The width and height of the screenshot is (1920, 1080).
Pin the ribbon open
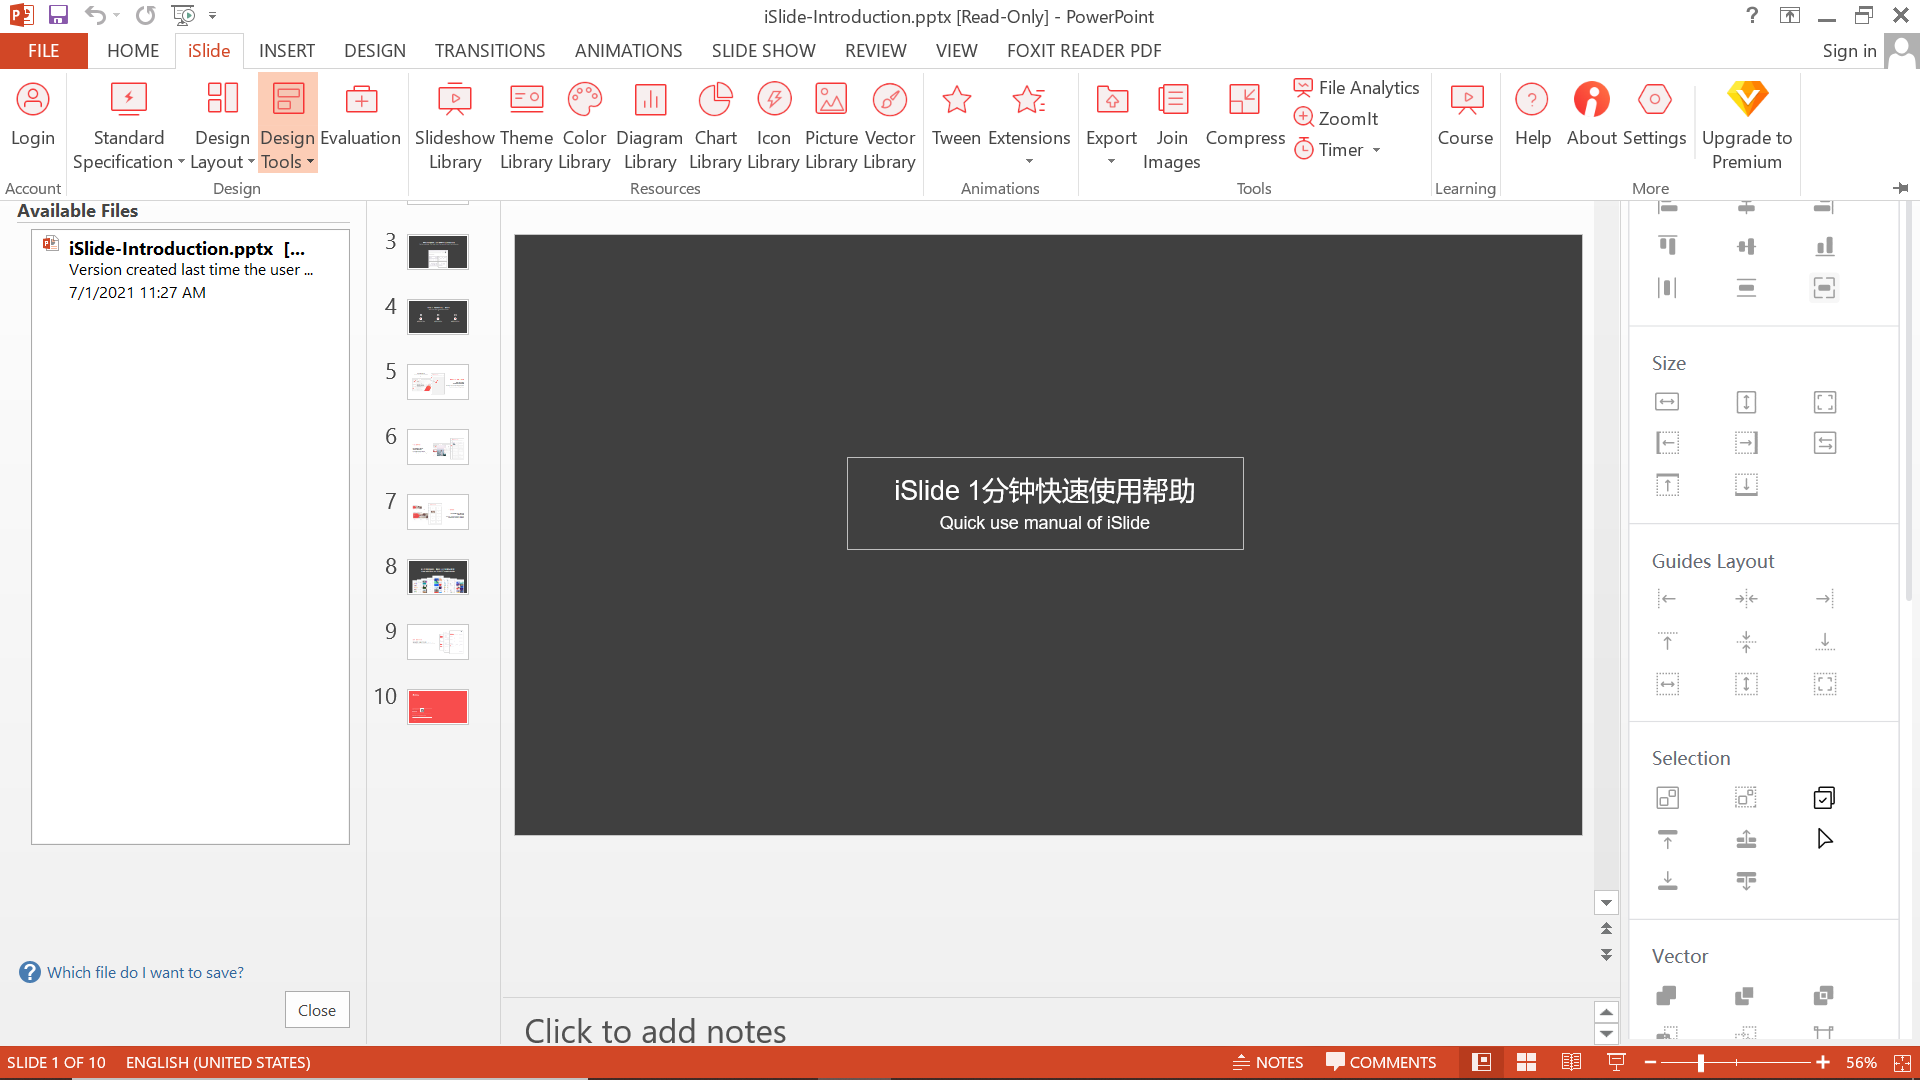(x=1900, y=188)
